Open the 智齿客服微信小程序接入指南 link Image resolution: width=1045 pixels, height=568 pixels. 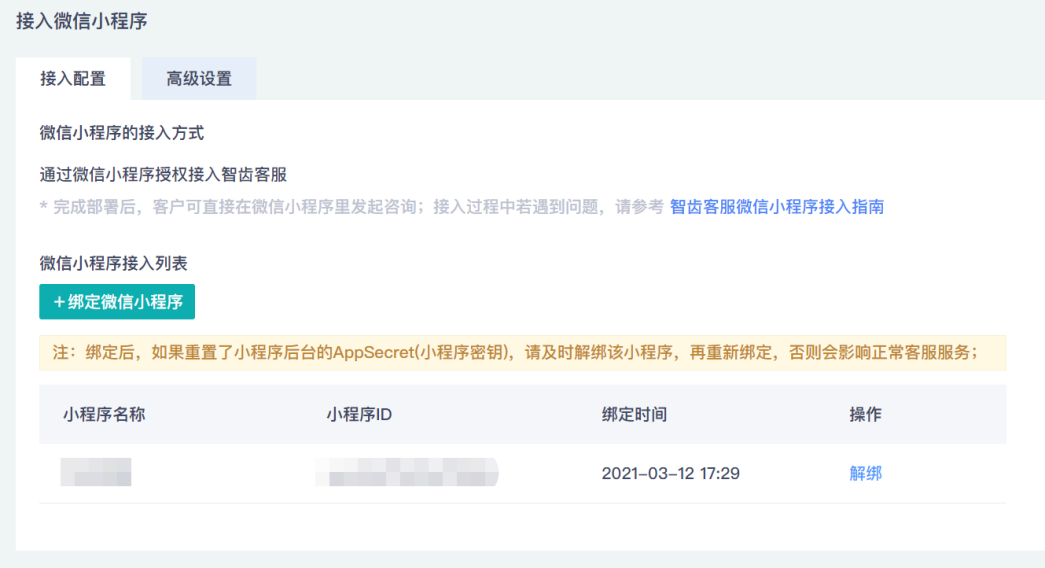(776, 207)
